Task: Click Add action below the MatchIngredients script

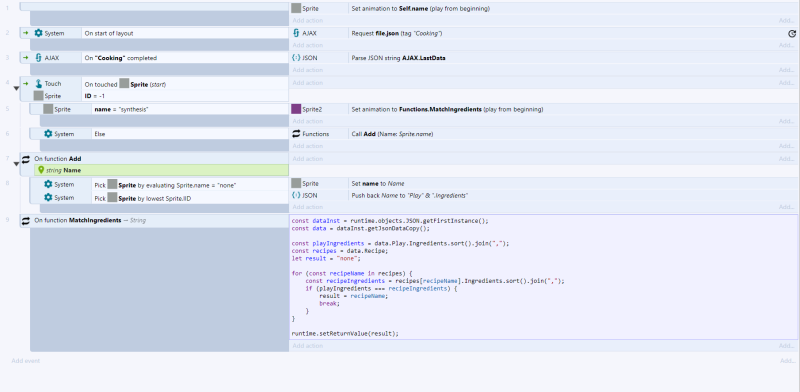Action: (307, 346)
